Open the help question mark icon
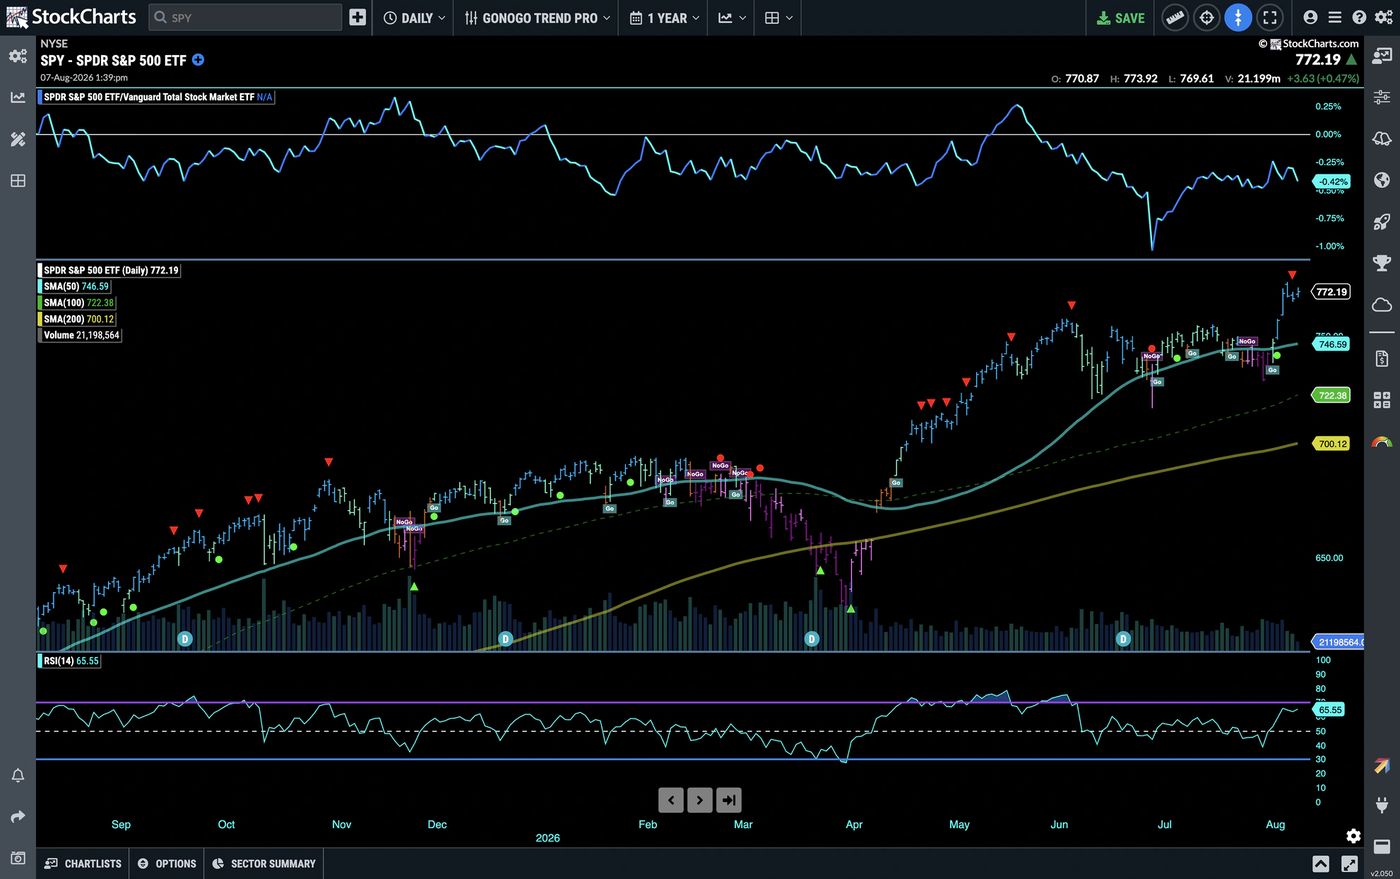Screen dimensions: 1400x879 (x=1359, y=18)
